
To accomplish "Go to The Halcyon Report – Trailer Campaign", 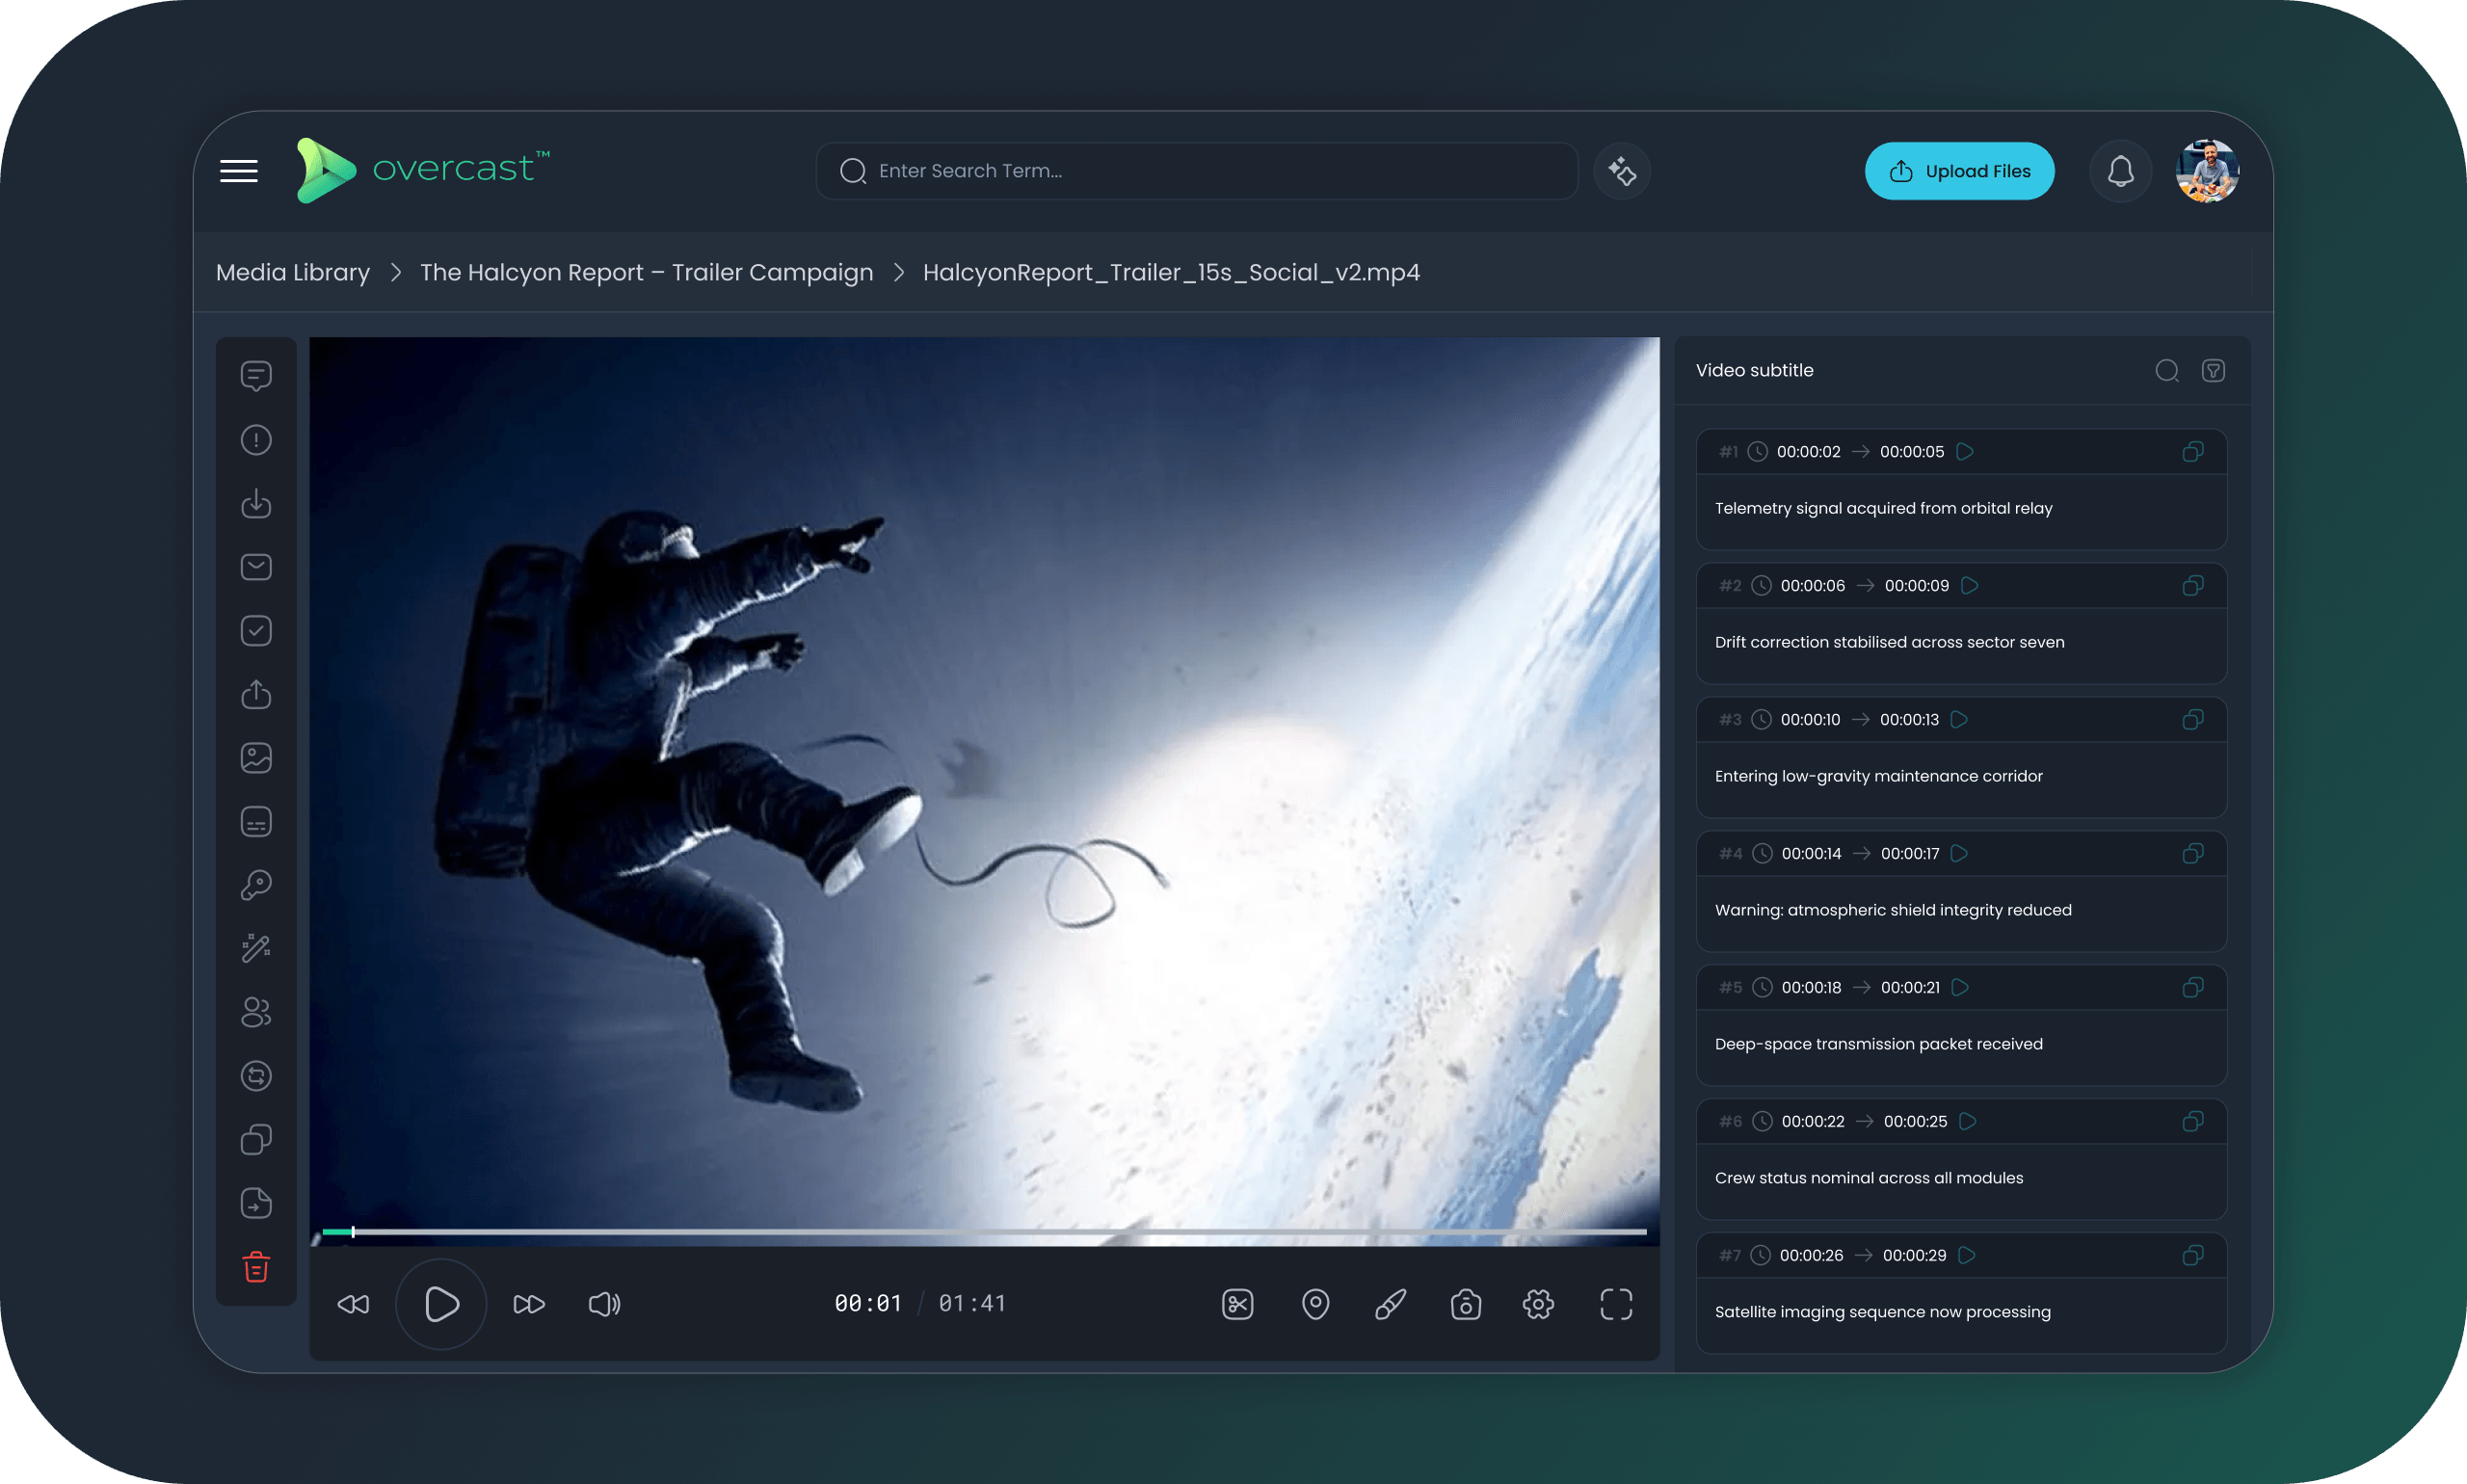I will point(646,272).
